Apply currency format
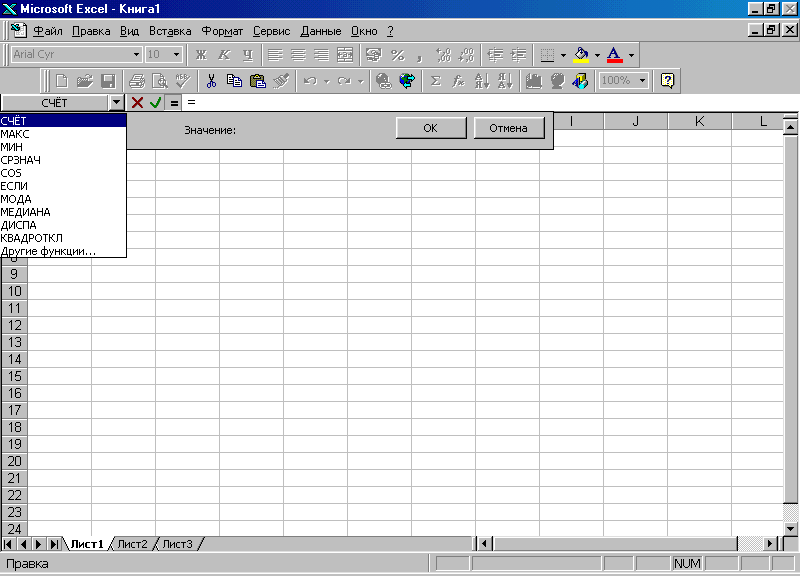The width and height of the screenshot is (800, 576). [x=374, y=55]
